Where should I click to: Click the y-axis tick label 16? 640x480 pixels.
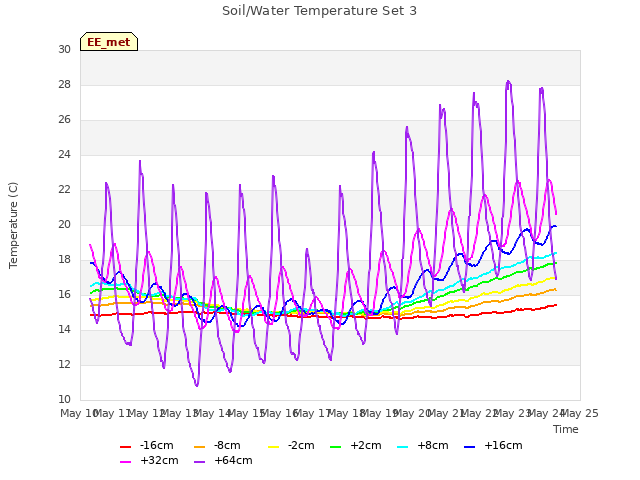(64, 295)
